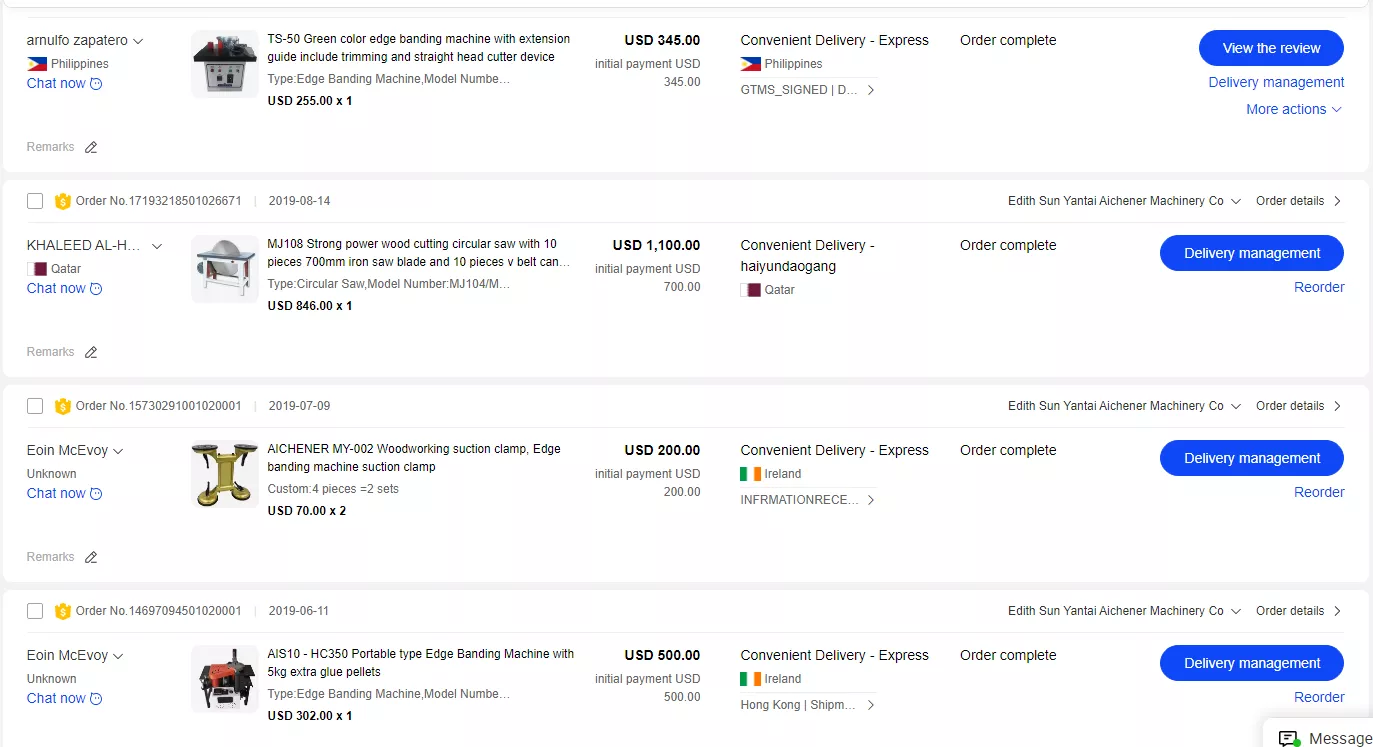Click the edit pencil next to Remarks under arnulfo
The image size is (1373, 747).
point(91,147)
